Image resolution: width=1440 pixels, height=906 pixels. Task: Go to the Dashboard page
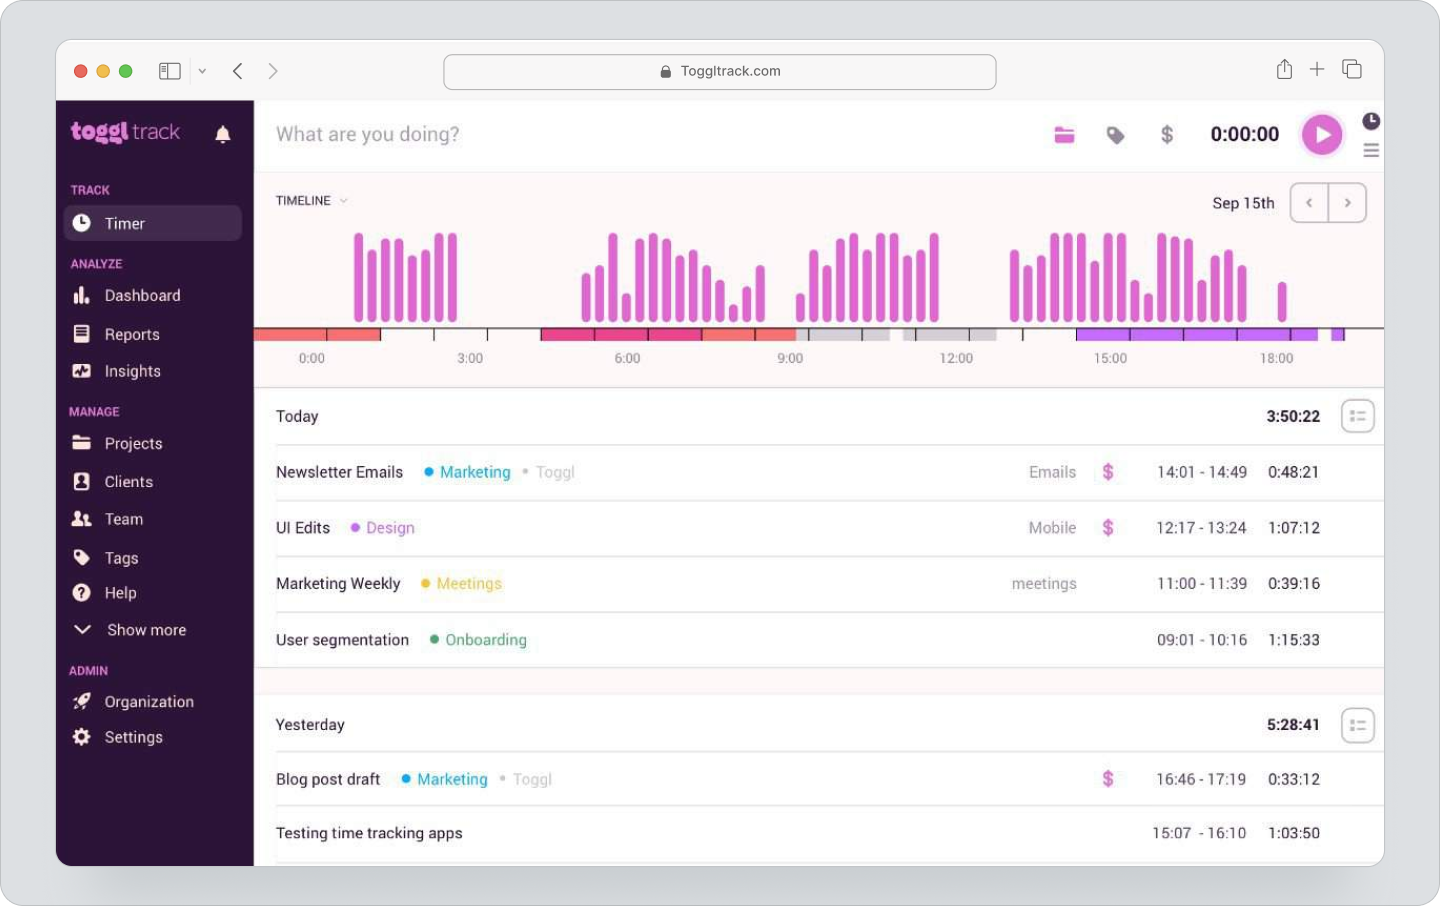pos(142,295)
